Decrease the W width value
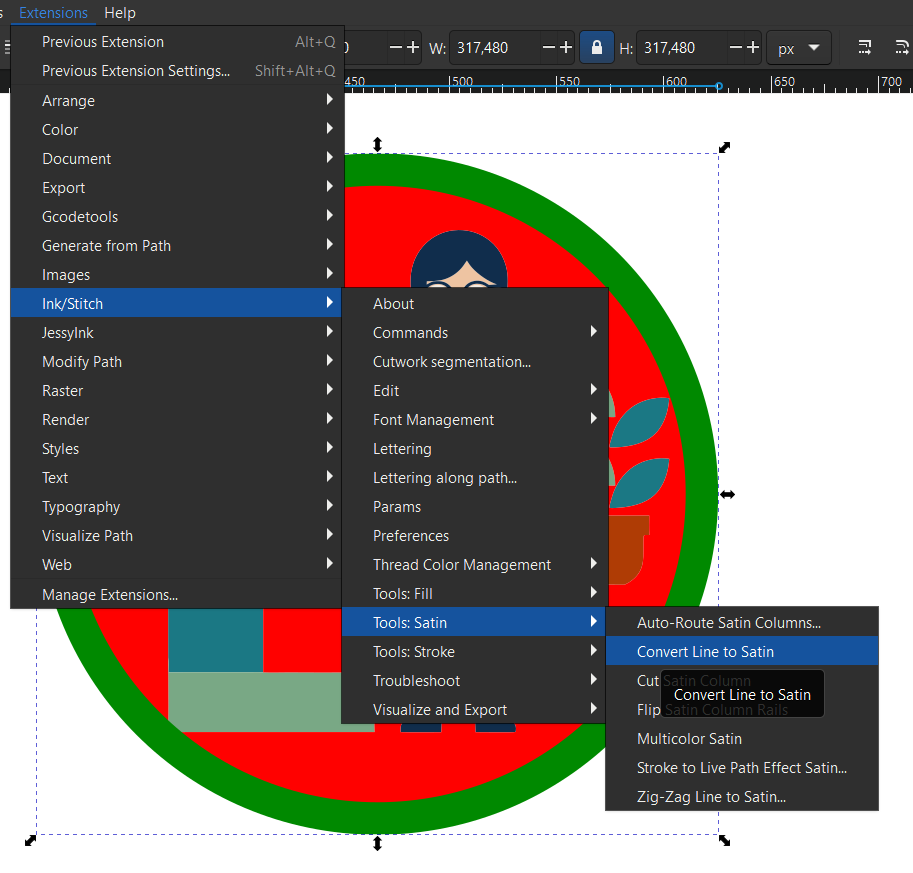 (x=548, y=48)
